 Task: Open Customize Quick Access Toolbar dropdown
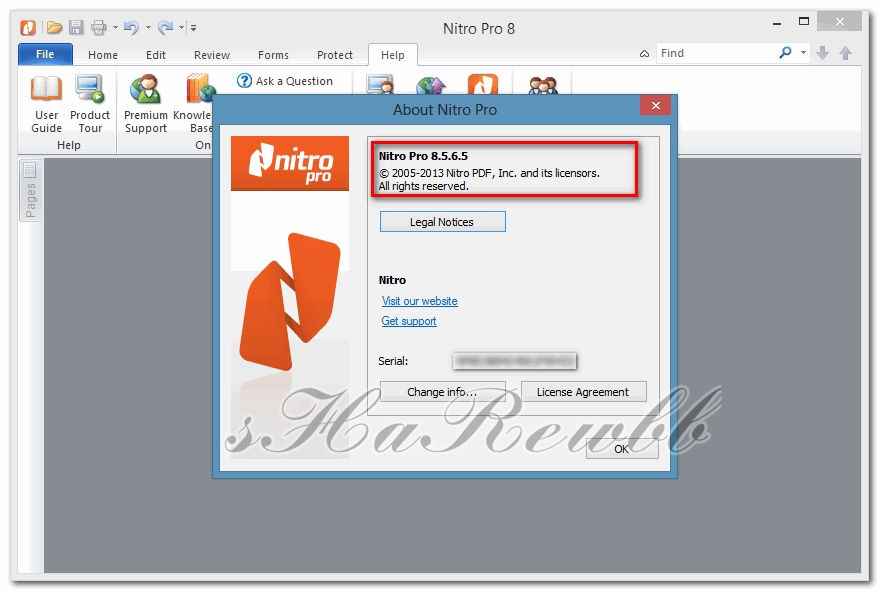pyautogui.click(x=193, y=27)
